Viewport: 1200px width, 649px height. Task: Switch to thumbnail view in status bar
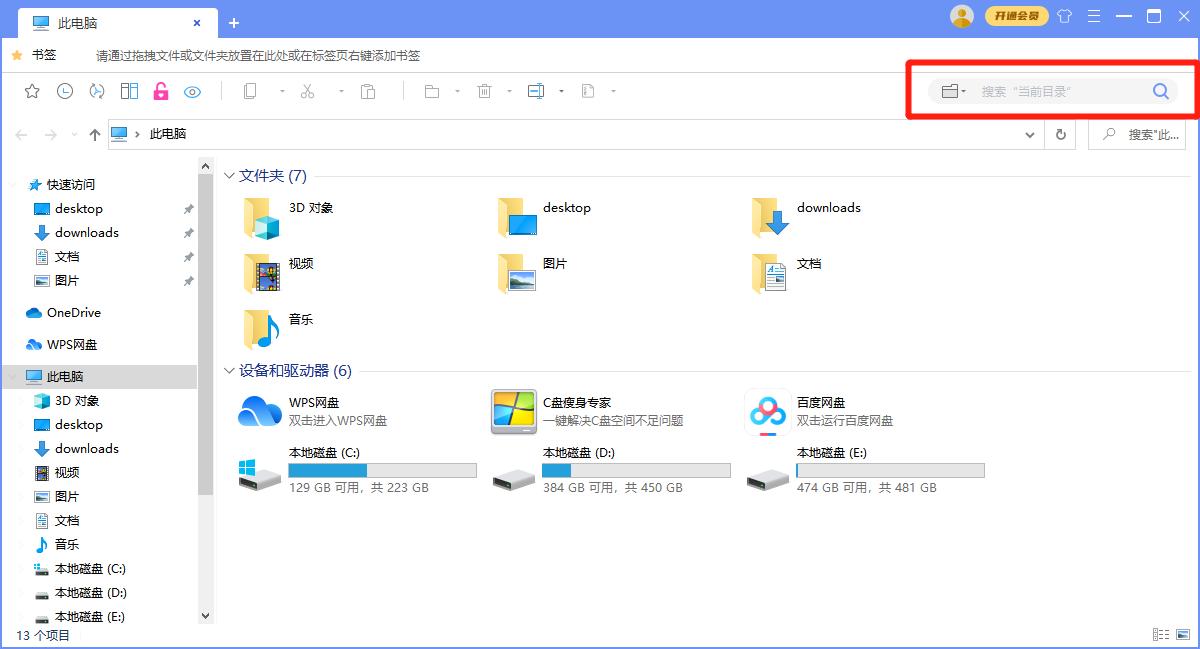pyautogui.click(x=1182, y=634)
